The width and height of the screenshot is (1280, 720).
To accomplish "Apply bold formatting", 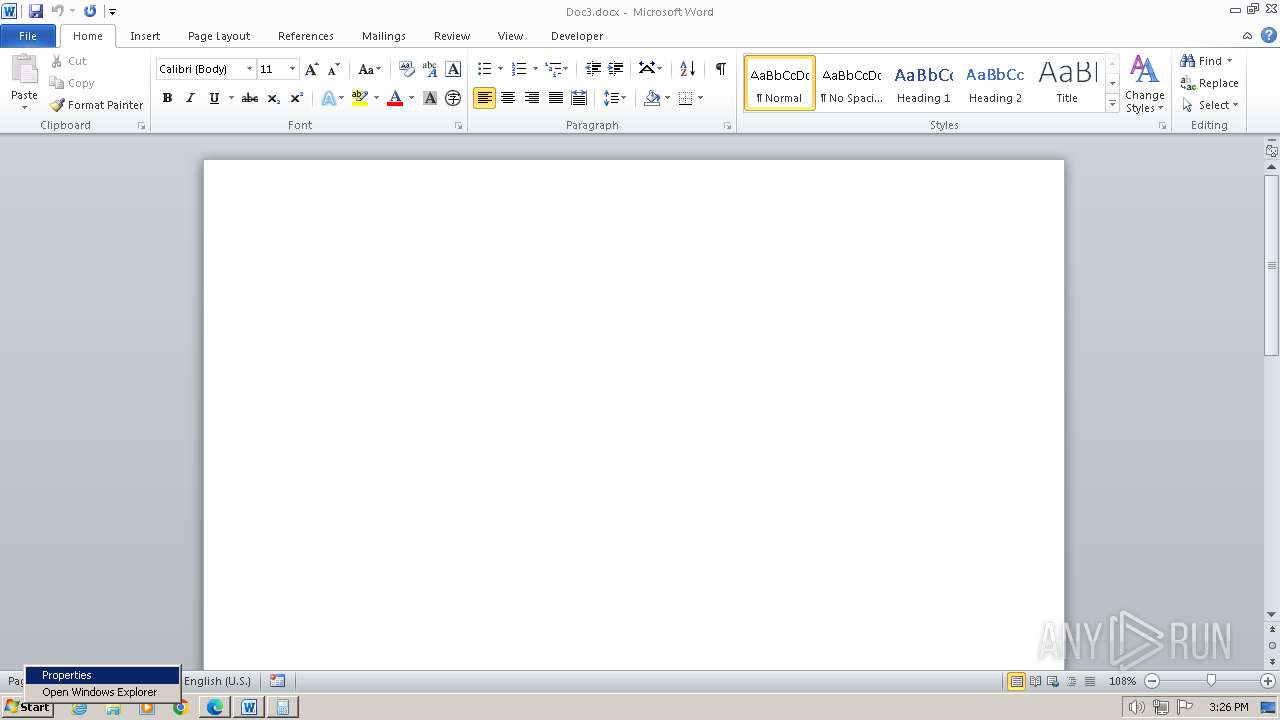I will (x=167, y=98).
